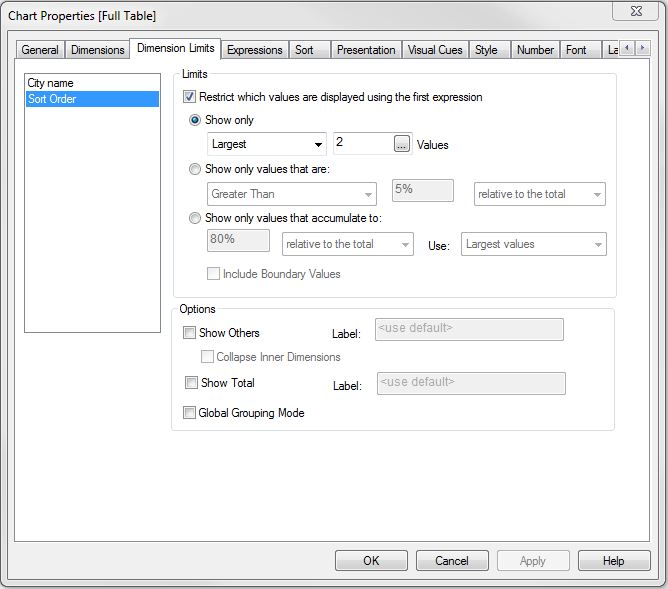Toggle the Restrict which values are displayed checkbox
This screenshot has height=589, width=668.
pyautogui.click(x=190, y=98)
